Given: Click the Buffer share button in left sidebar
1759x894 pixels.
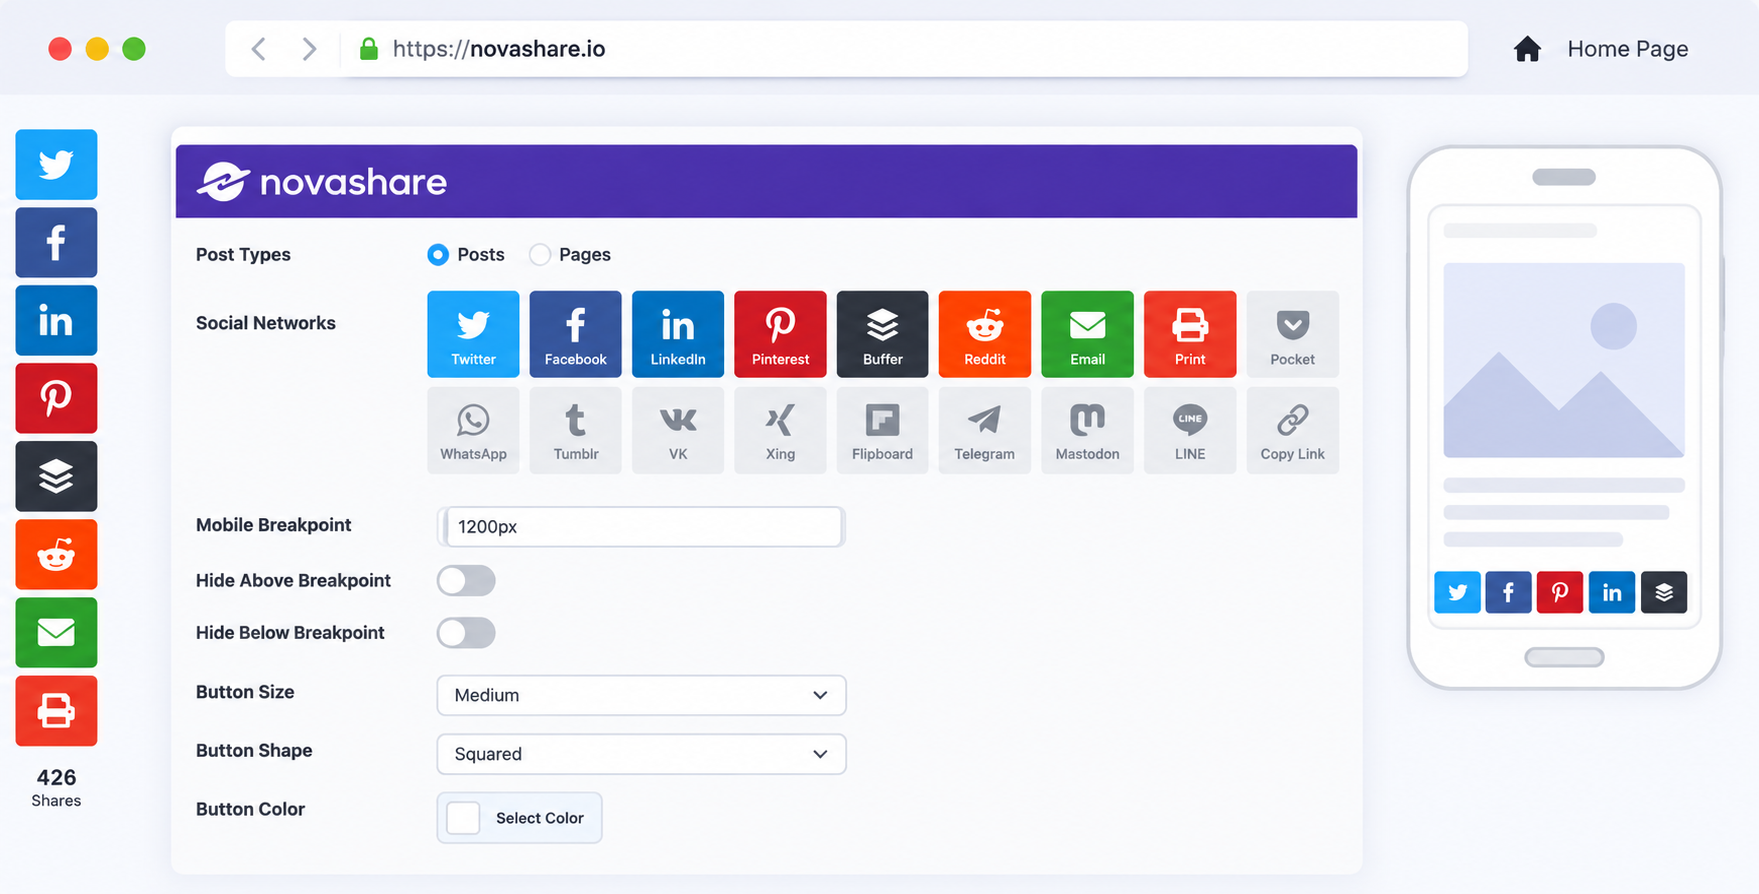Looking at the screenshot, I should 56,476.
